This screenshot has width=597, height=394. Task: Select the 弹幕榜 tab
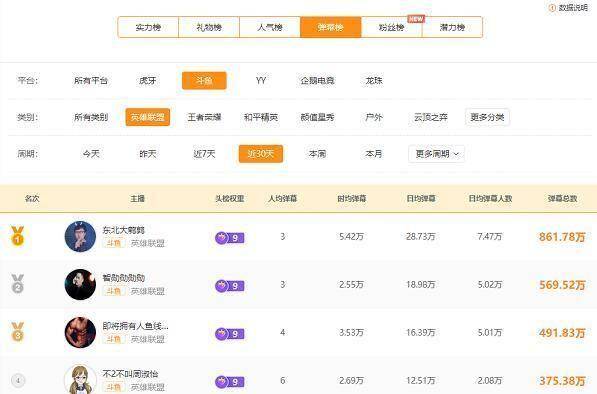point(330,27)
